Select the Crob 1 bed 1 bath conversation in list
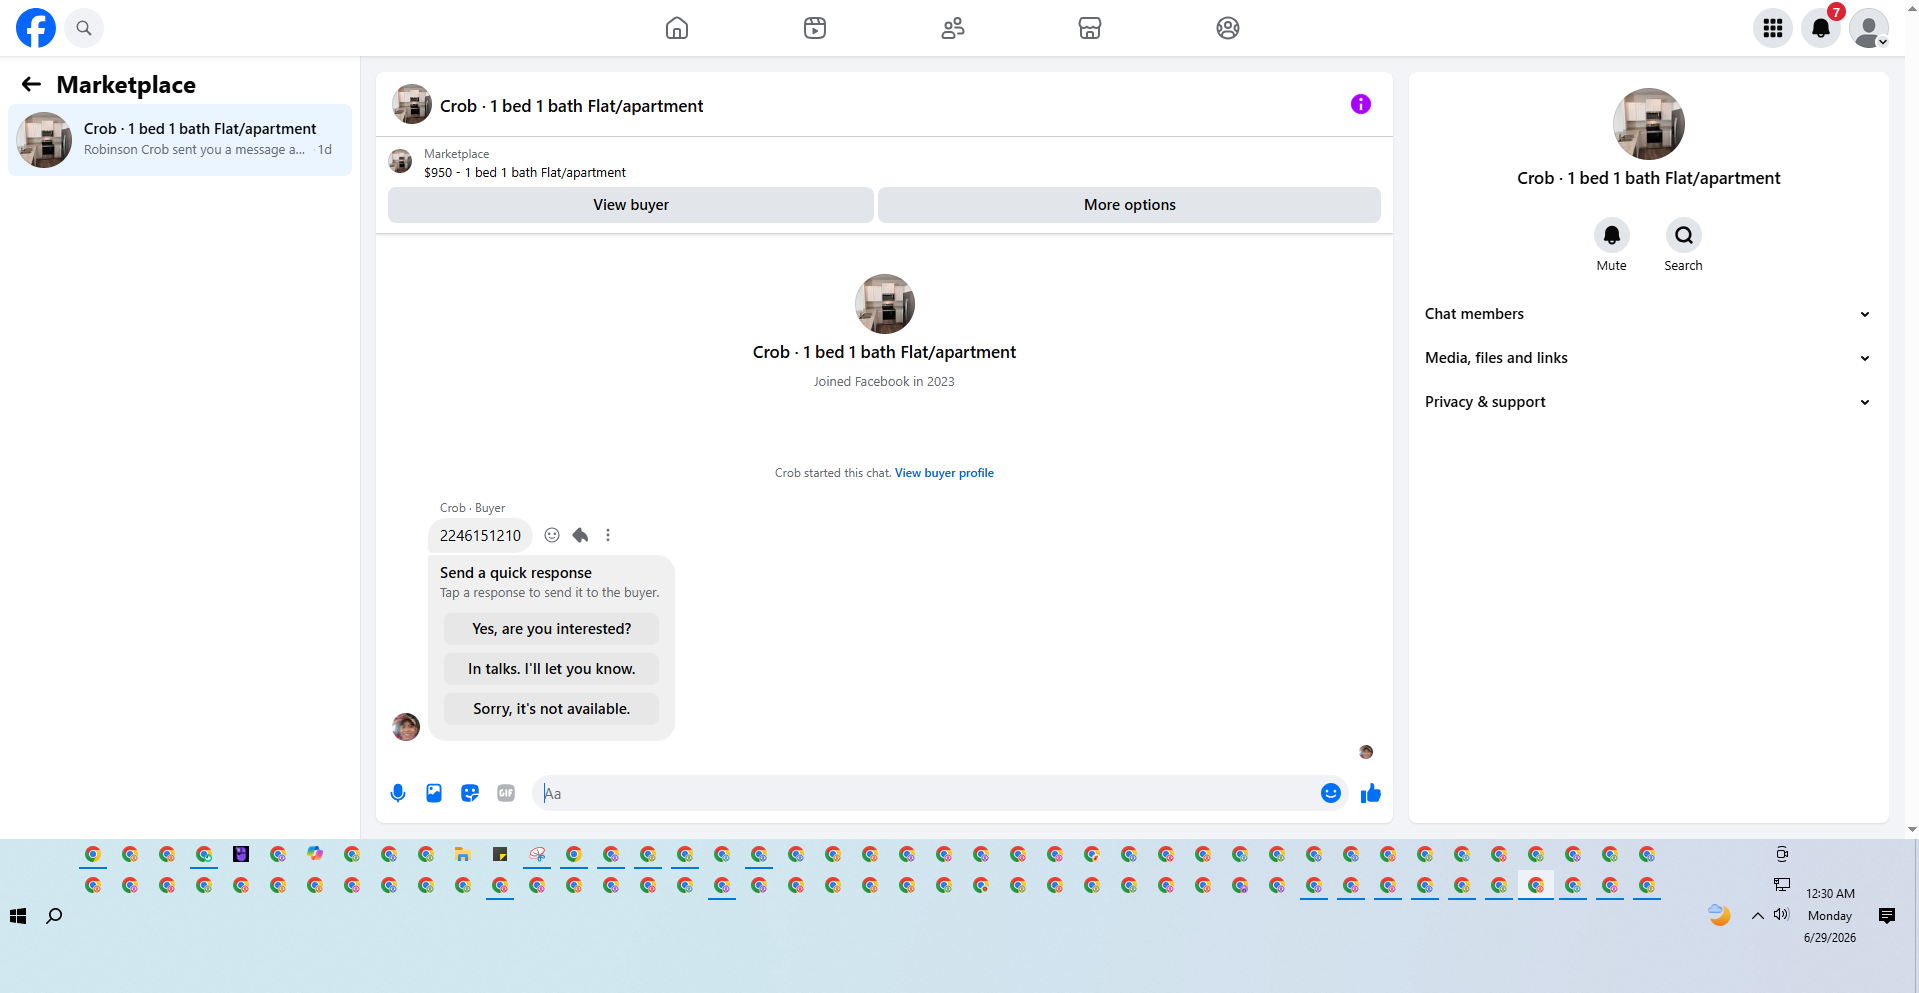The width and height of the screenshot is (1919, 993). click(180, 140)
